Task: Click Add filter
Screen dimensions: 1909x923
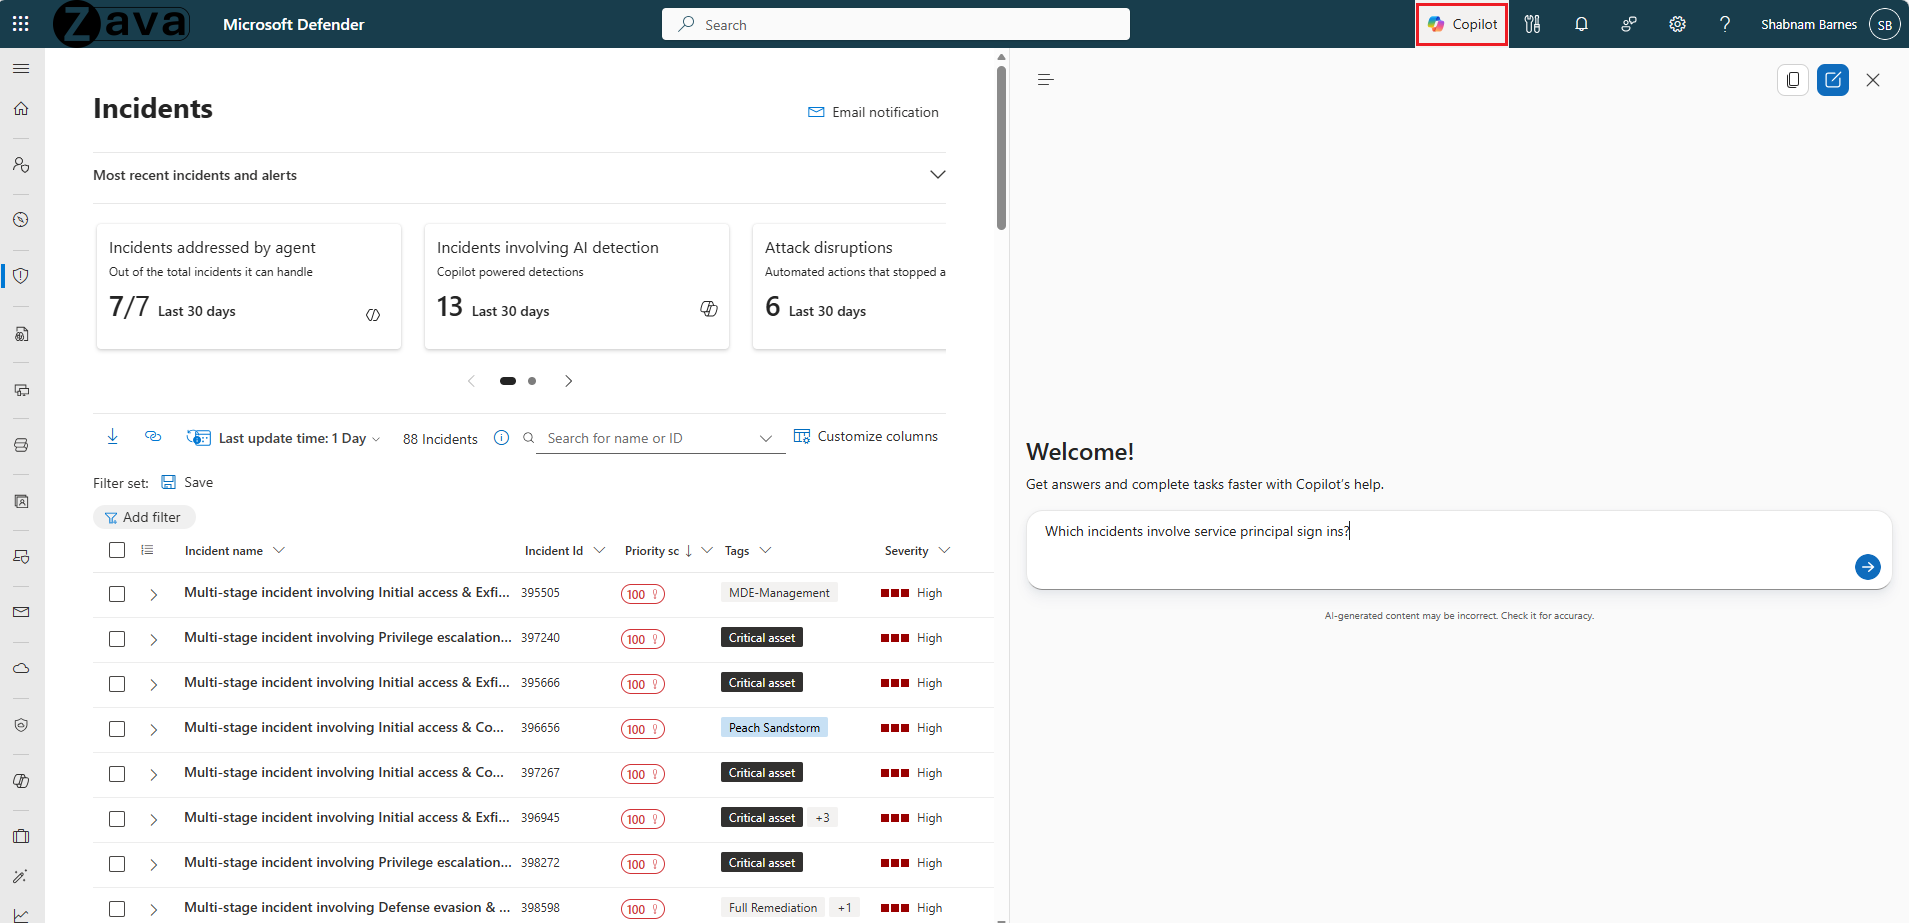Action: click(144, 517)
